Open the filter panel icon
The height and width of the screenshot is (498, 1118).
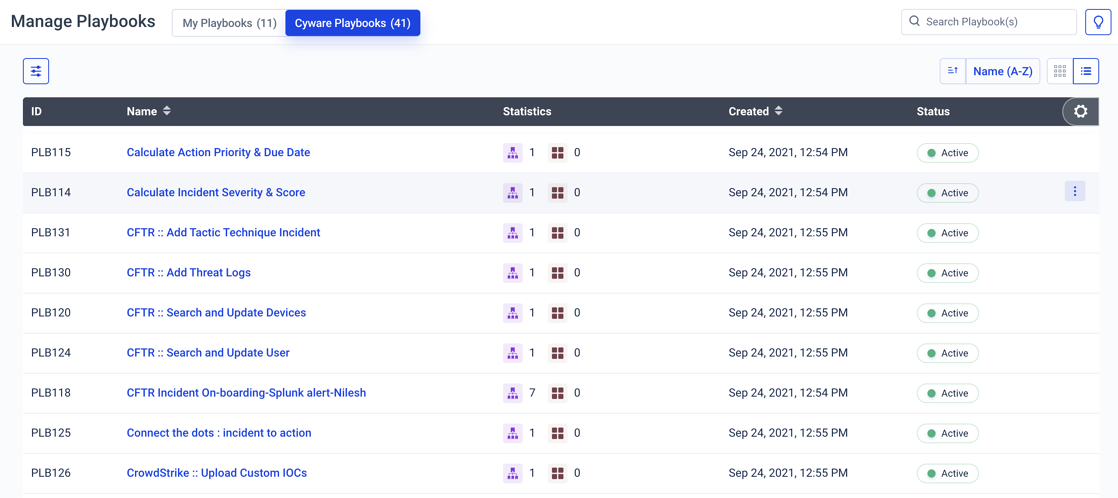tap(36, 71)
